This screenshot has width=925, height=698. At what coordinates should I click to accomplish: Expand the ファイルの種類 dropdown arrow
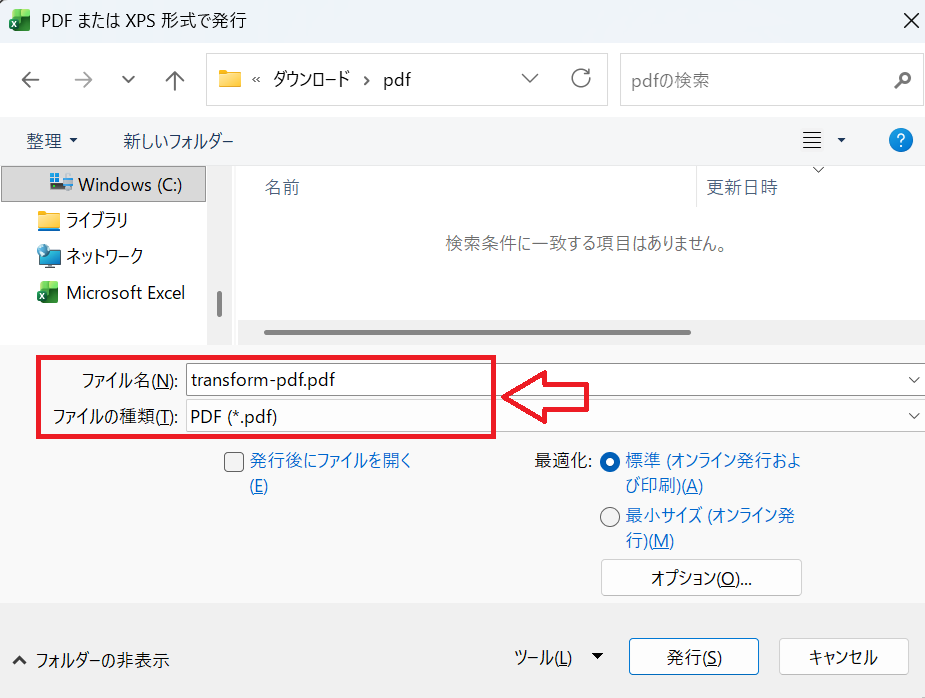tap(914, 416)
